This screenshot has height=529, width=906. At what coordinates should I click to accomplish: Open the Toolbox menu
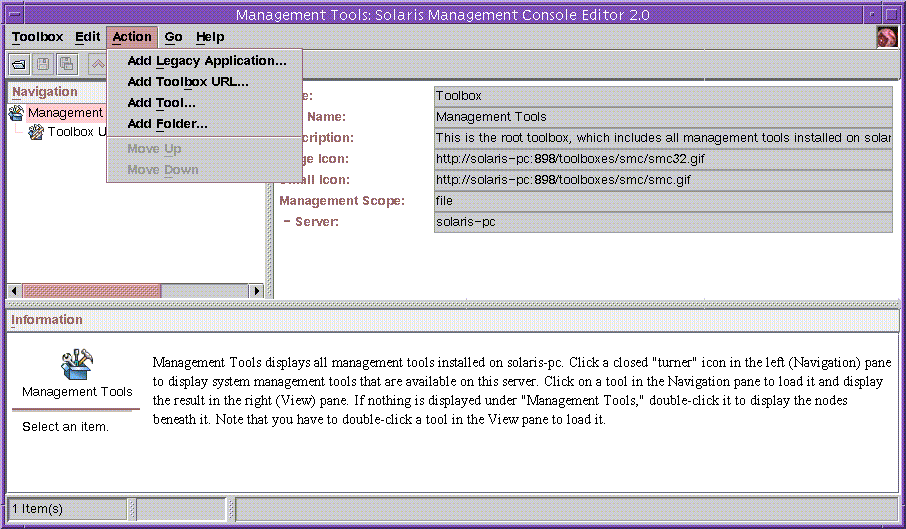38,37
